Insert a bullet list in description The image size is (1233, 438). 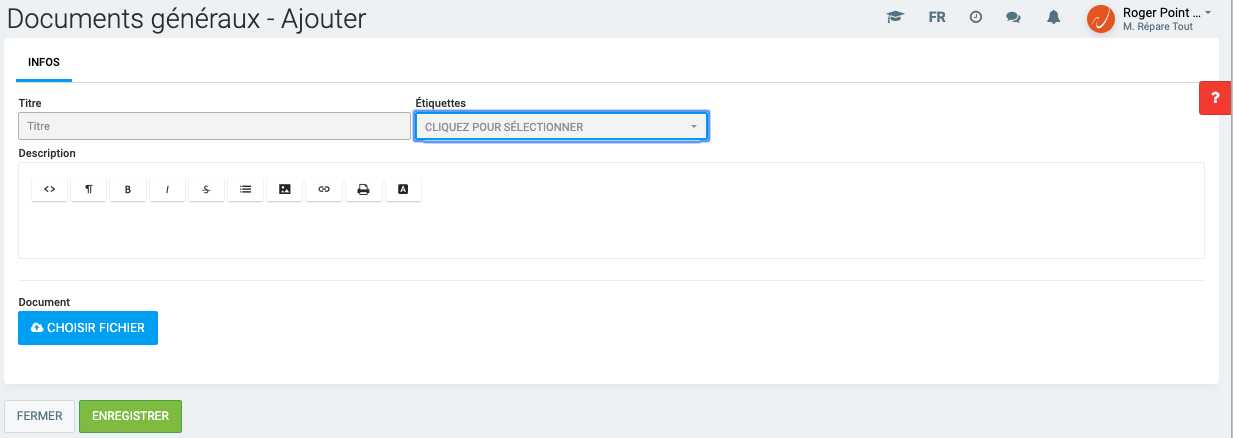245,189
